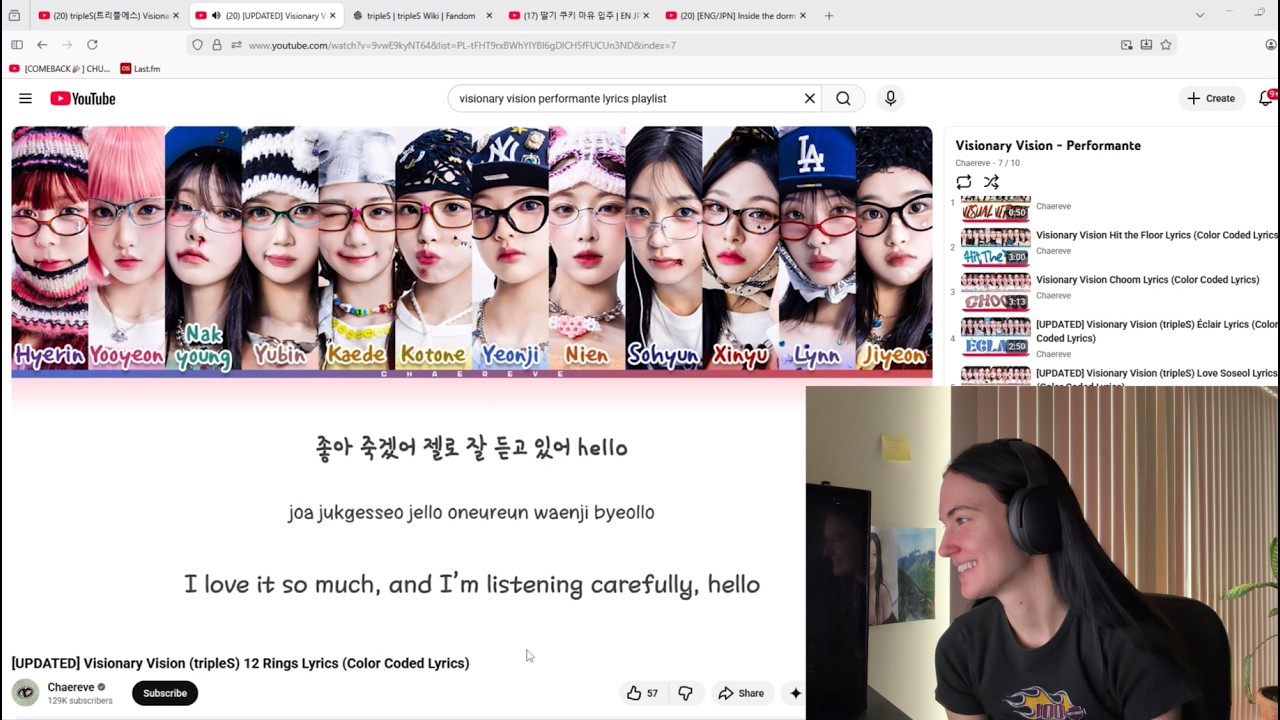Open browser profile account icon
Screen dimensions: 1280x720
click(1271, 45)
